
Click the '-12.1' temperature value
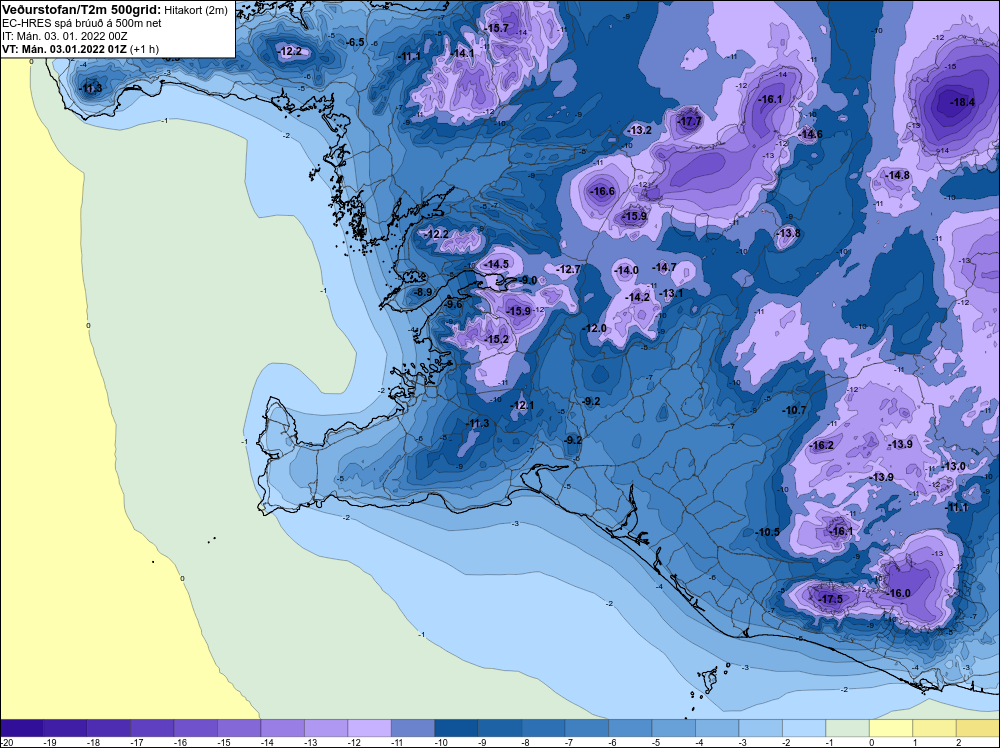coord(522,406)
